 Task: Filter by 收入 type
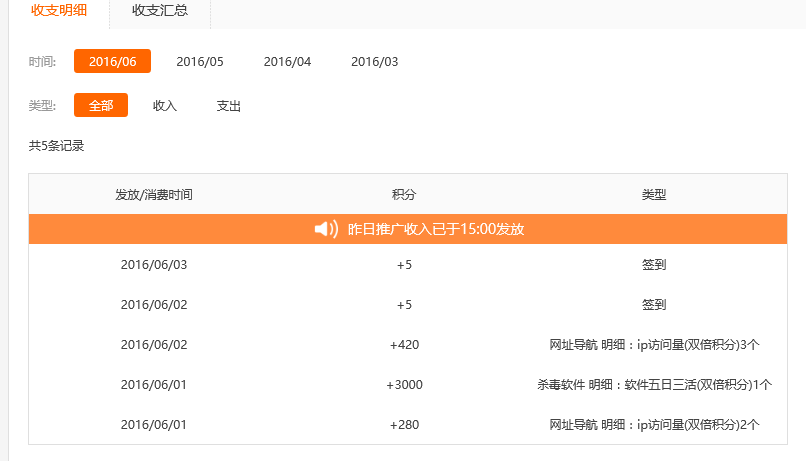(x=165, y=106)
